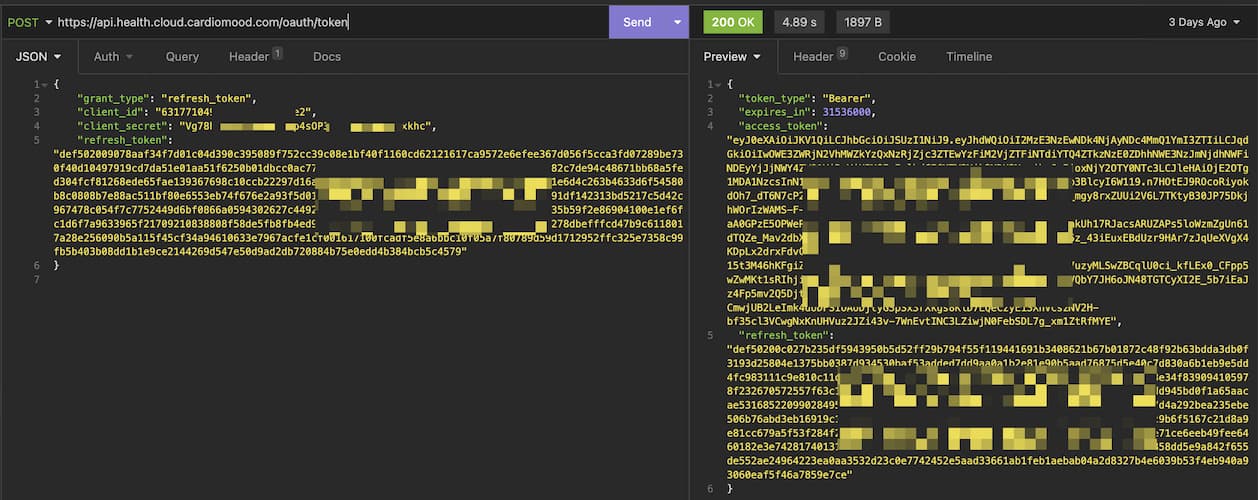Open the POST method dropdown

[x=29, y=22]
